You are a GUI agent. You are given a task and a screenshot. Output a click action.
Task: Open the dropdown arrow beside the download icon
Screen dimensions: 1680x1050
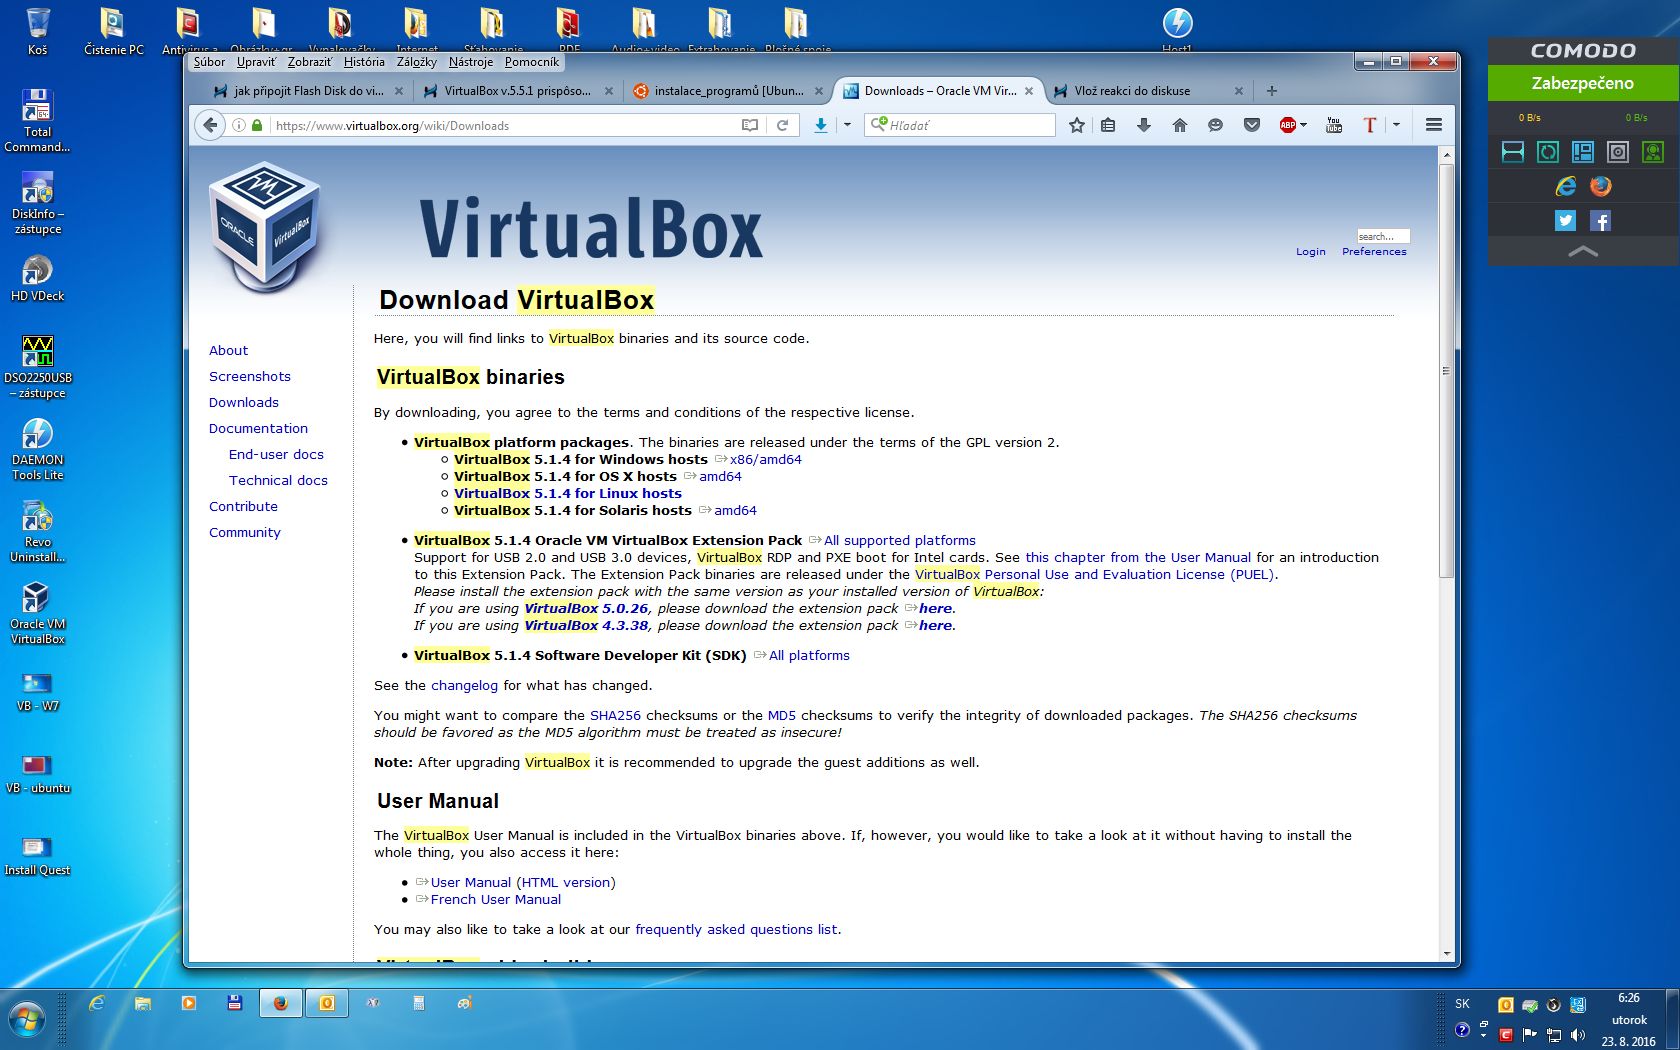click(847, 125)
